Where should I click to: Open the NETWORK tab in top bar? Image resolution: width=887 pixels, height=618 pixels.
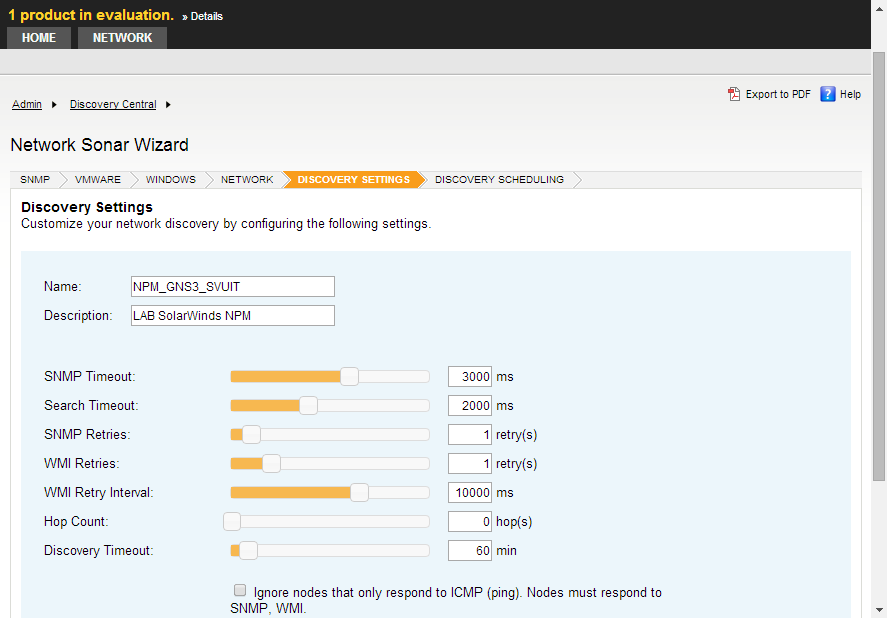[x=122, y=38]
